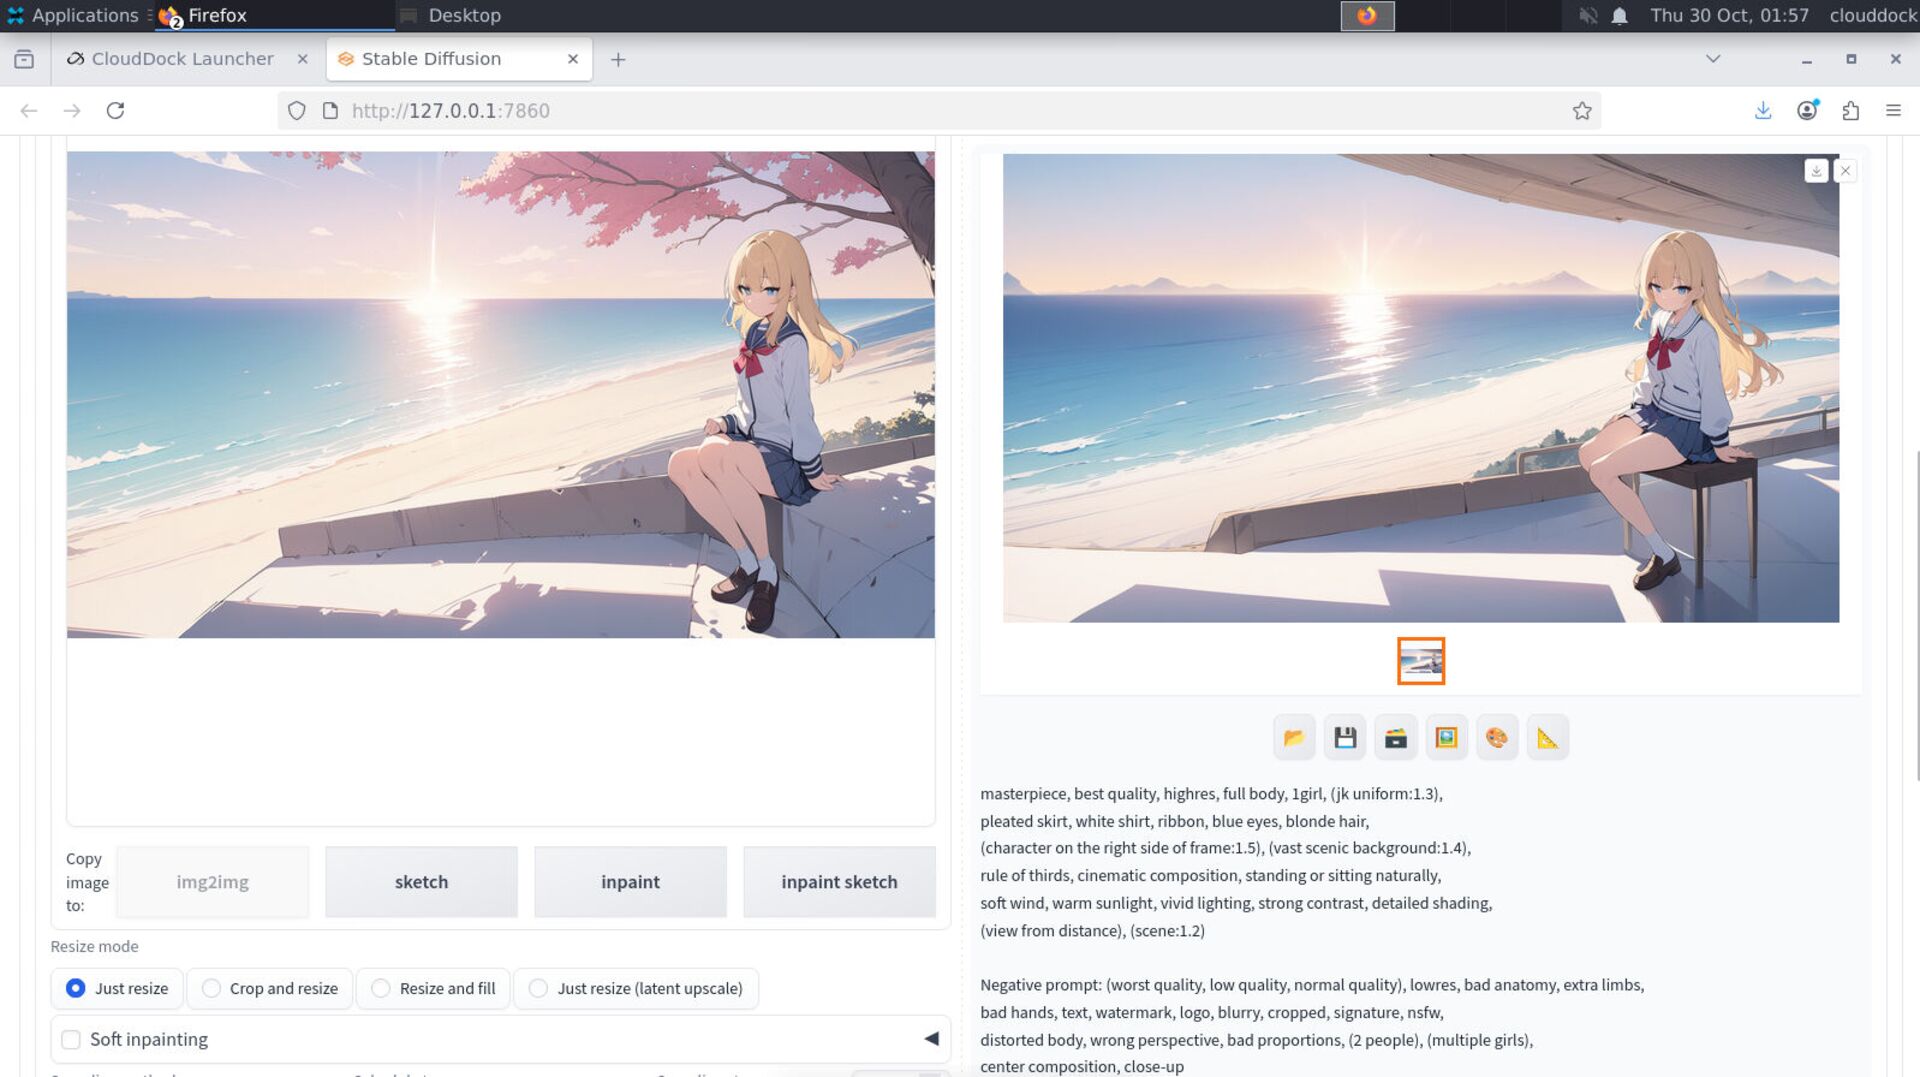Copy image to inpaint sketch
Viewport: 1920px width, 1077px height.
tap(839, 882)
